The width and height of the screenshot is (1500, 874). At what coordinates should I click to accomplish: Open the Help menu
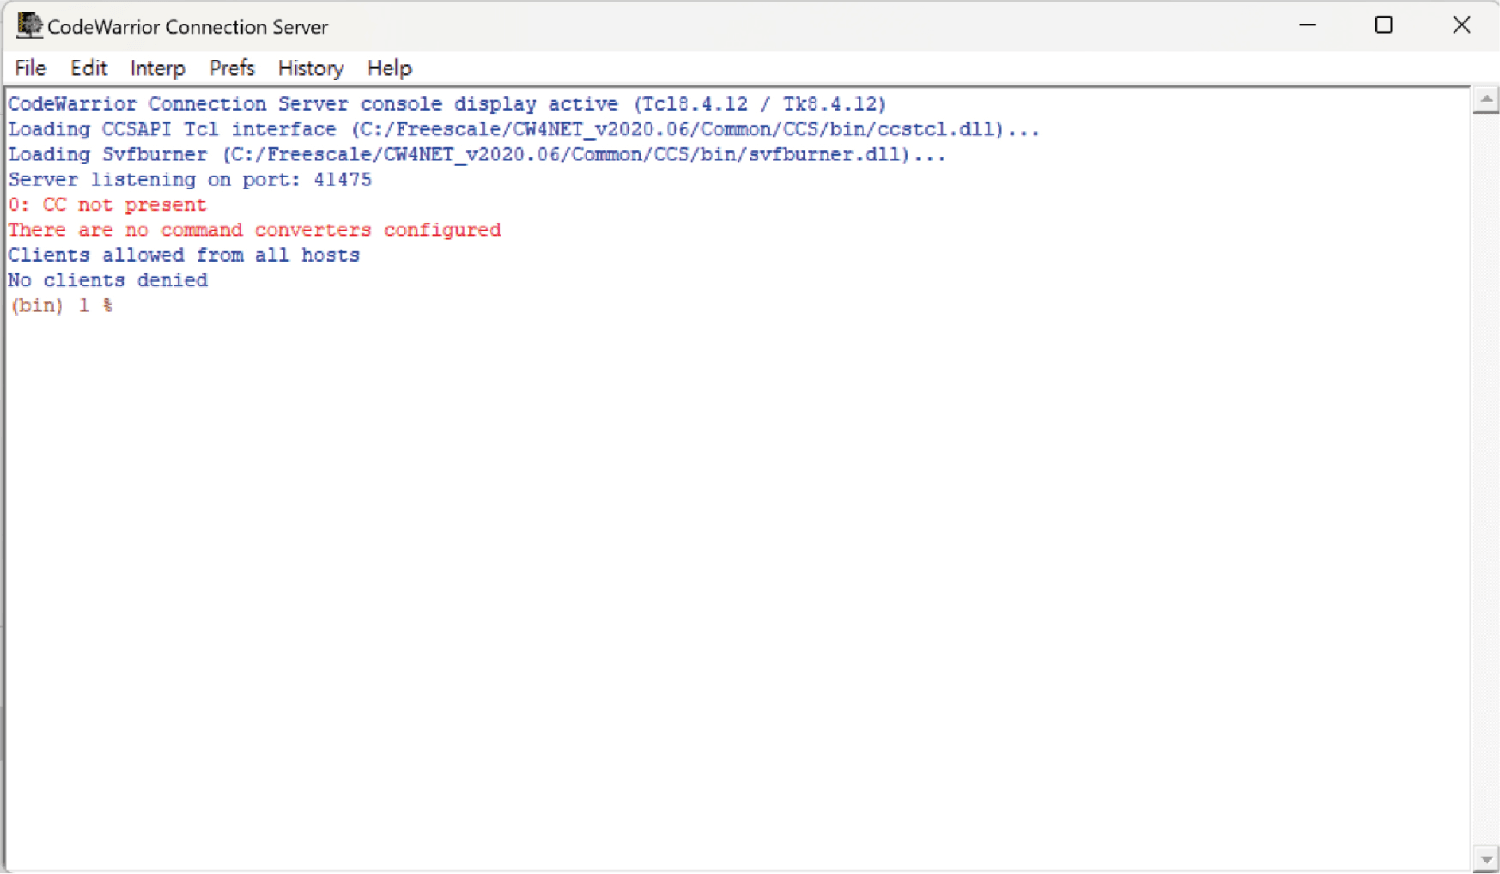click(389, 68)
